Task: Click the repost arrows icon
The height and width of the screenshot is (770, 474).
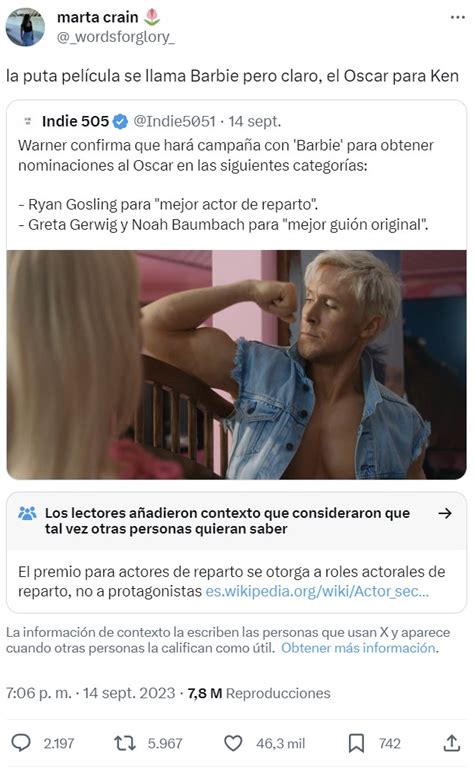Action: coord(125,743)
